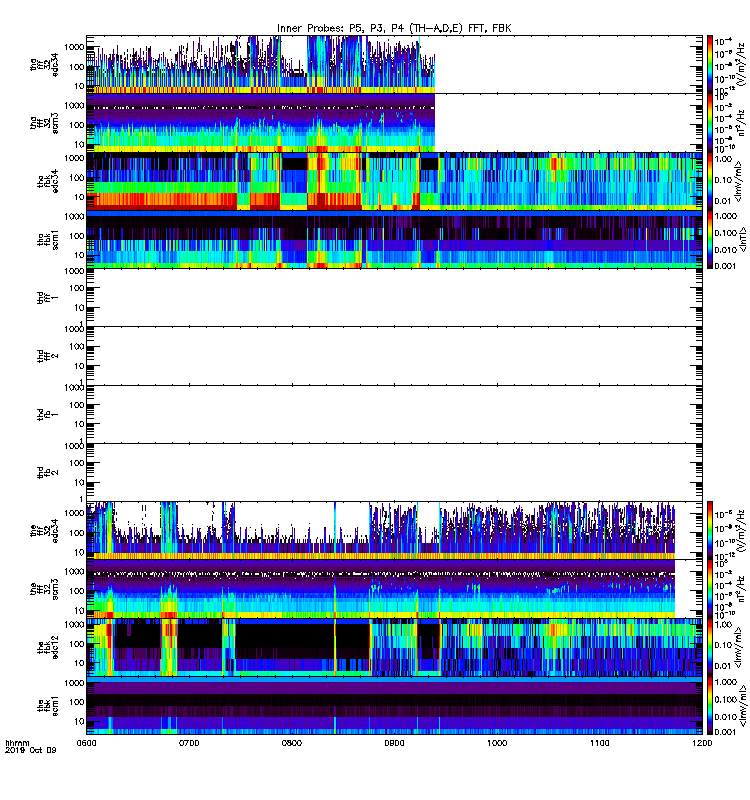Click the 0600 time axis label

tap(87, 743)
